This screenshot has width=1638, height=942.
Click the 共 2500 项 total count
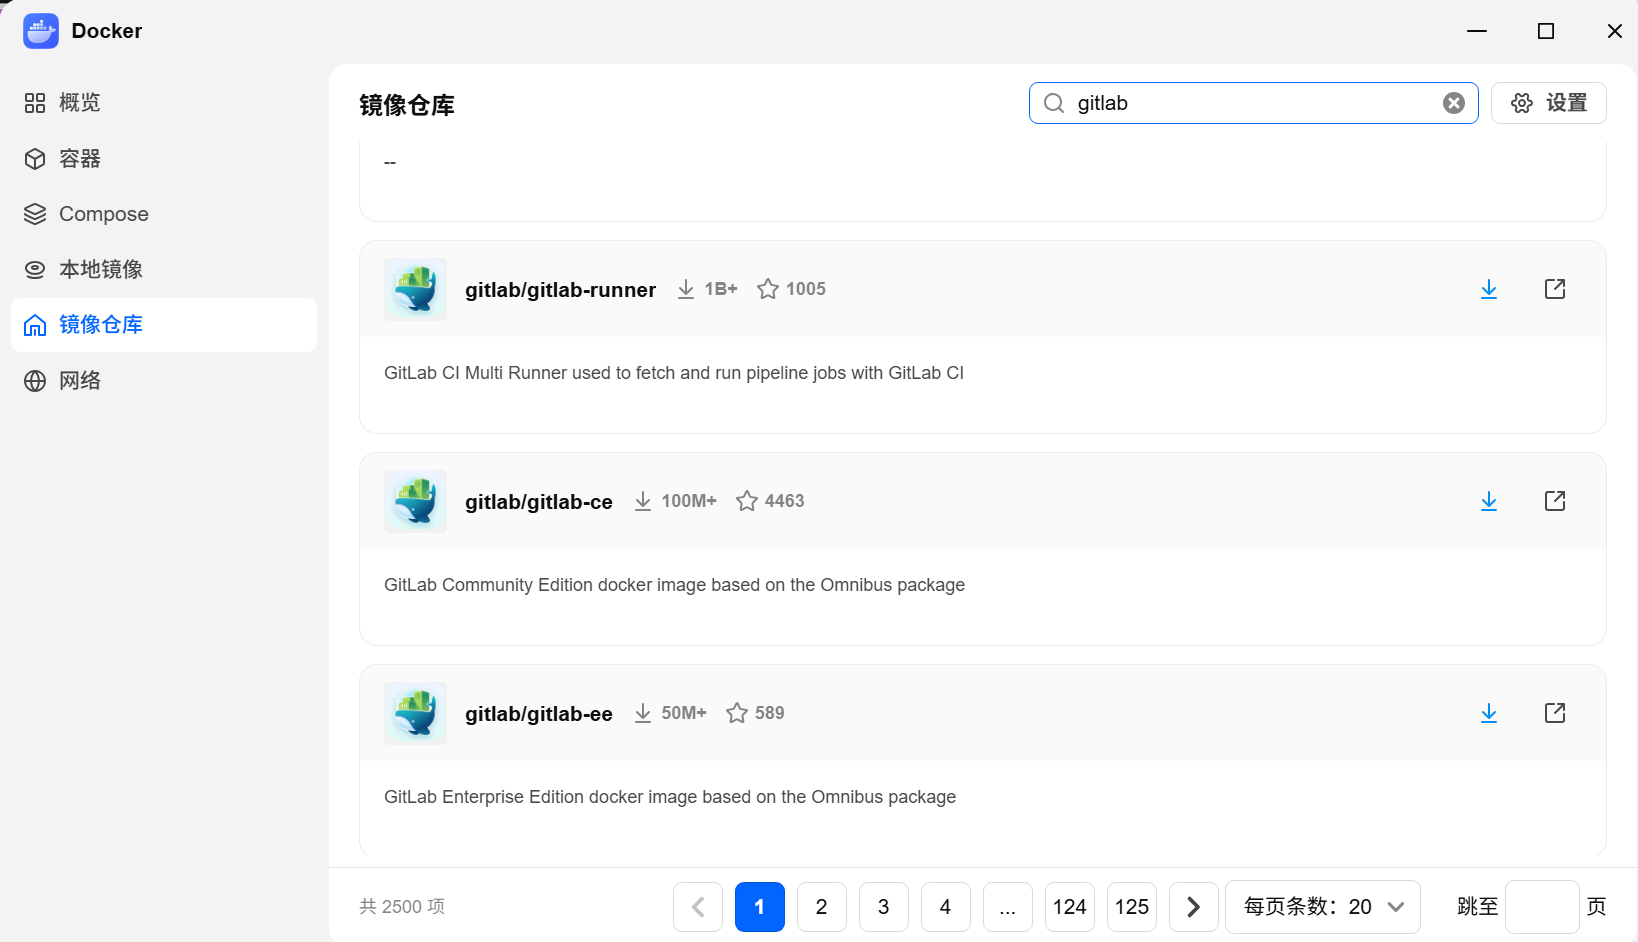point(402,907)
